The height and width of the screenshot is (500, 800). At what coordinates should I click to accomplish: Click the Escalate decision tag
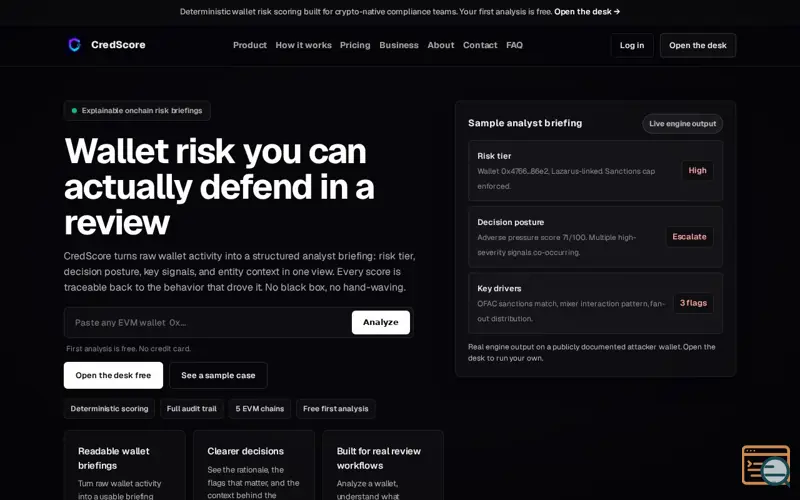[x=689, y=237]
